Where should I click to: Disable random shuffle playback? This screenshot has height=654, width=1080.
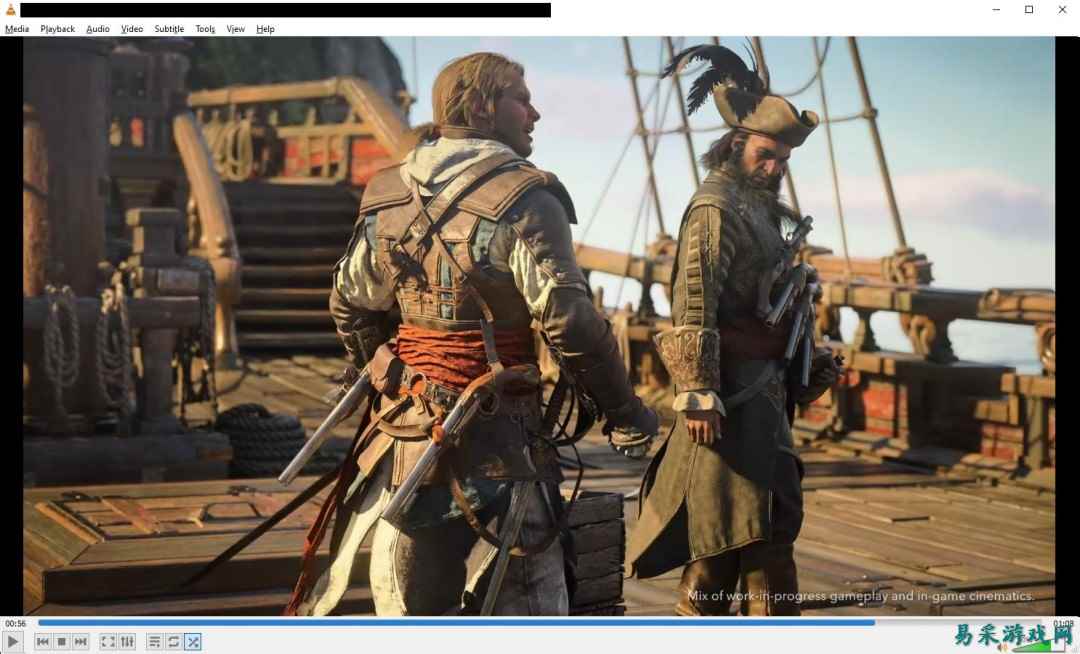(193, 642)
